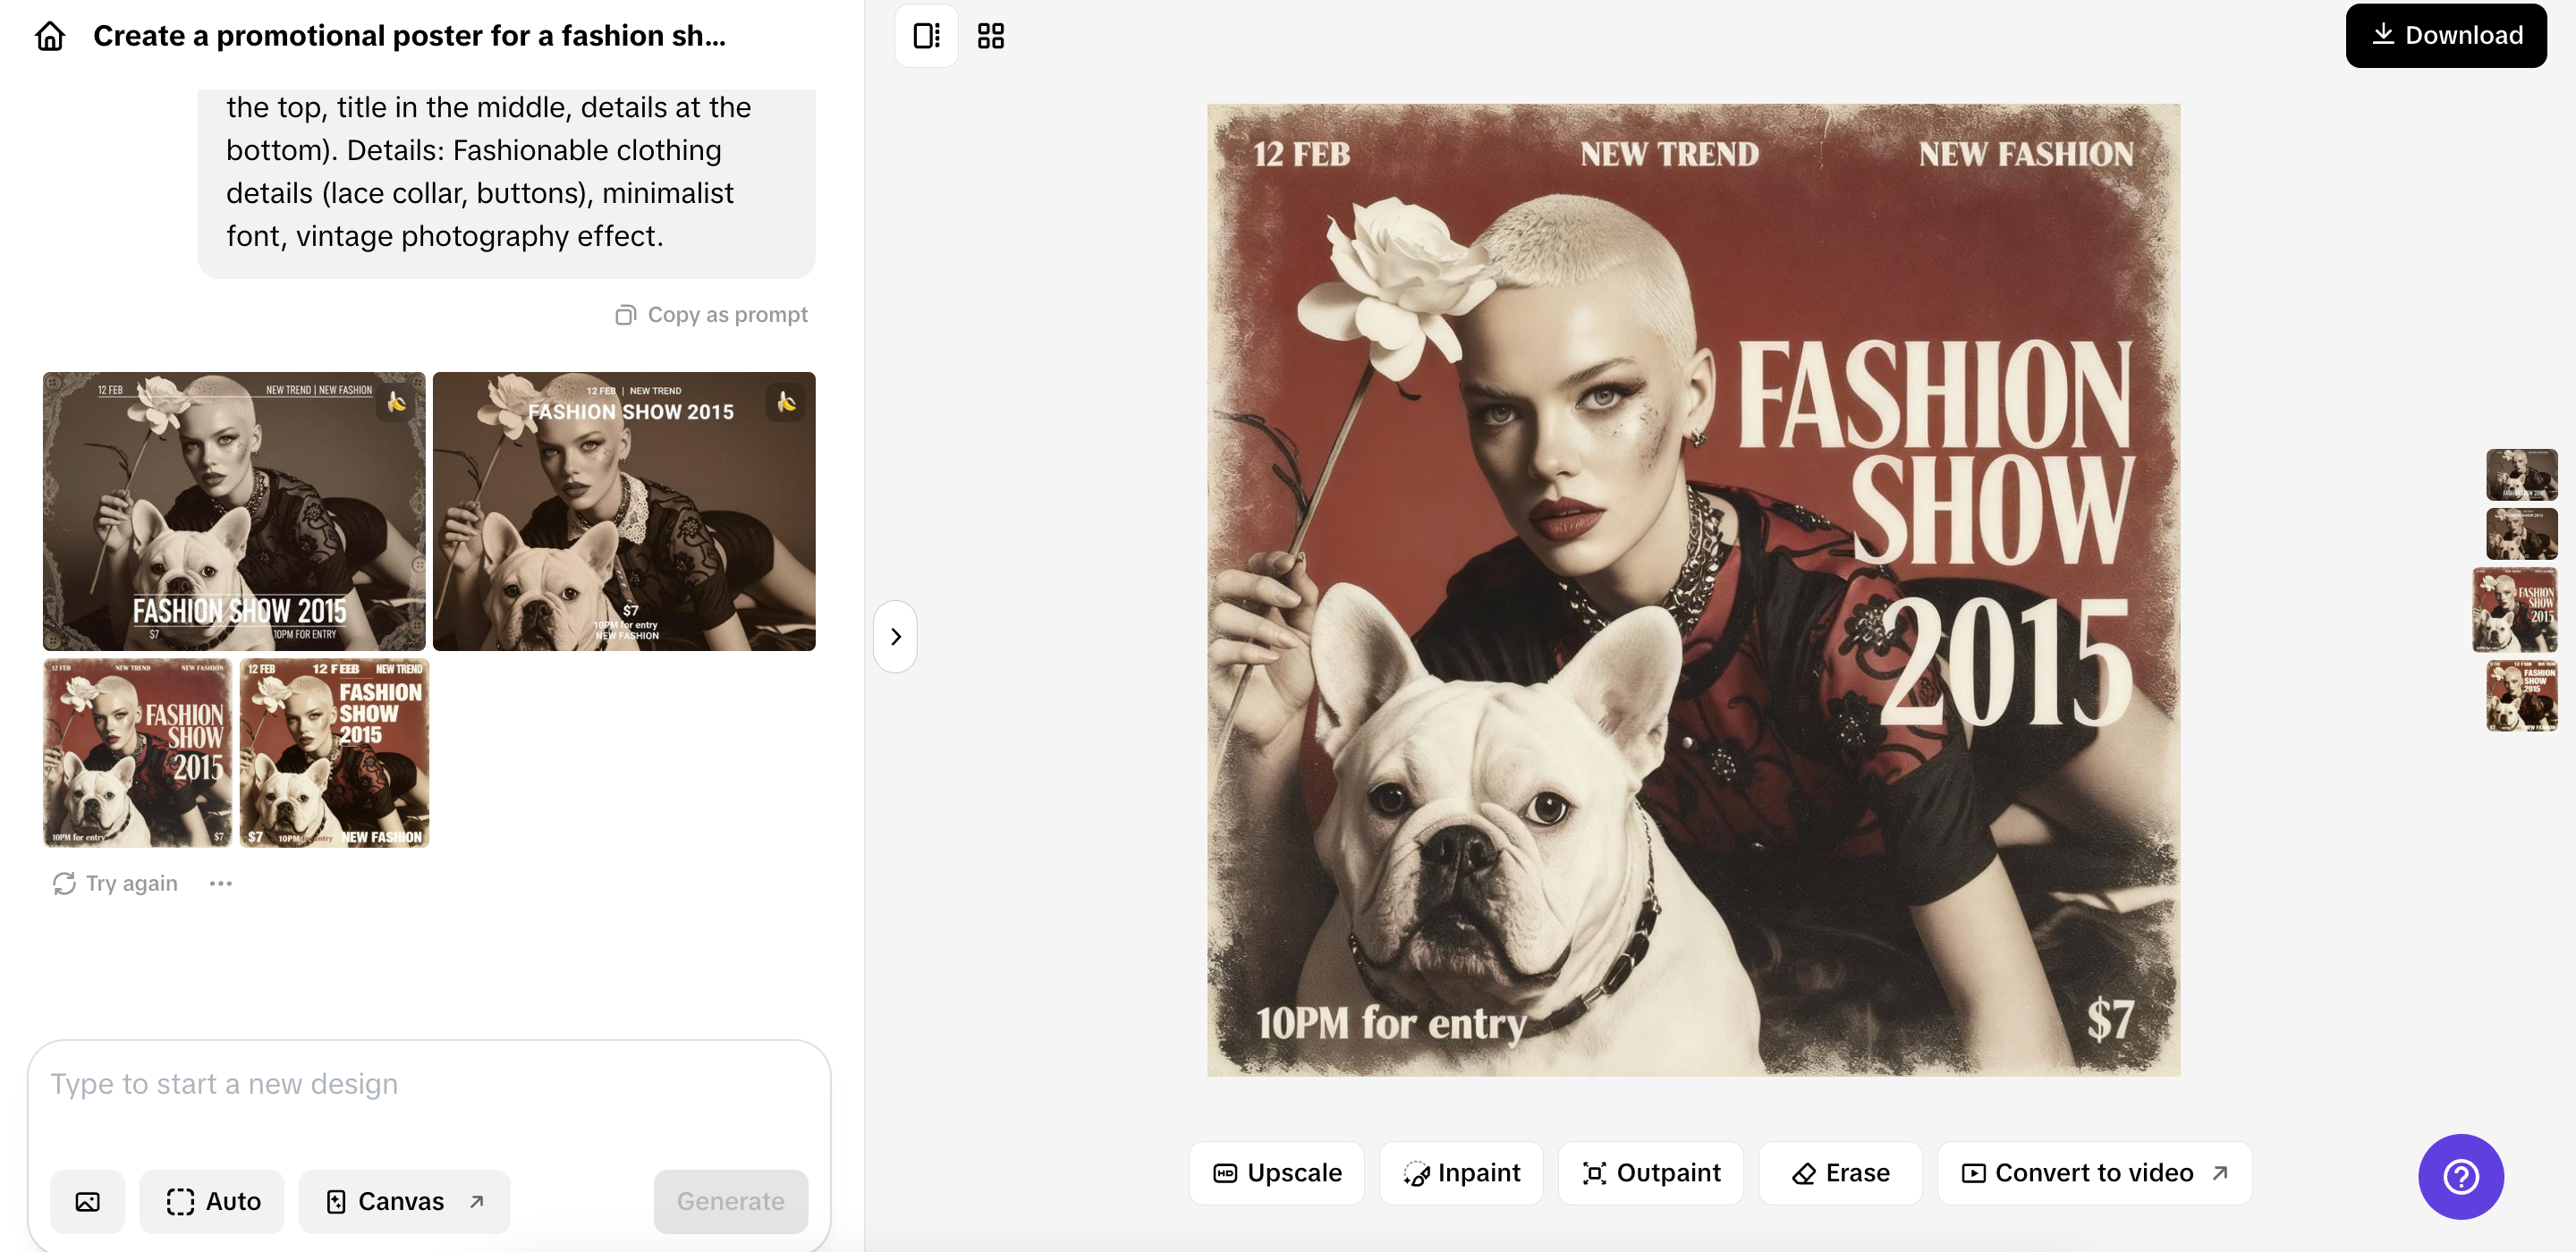Click the image upload icon
Screen dimensions: 2576x1252
point(88,1201)
